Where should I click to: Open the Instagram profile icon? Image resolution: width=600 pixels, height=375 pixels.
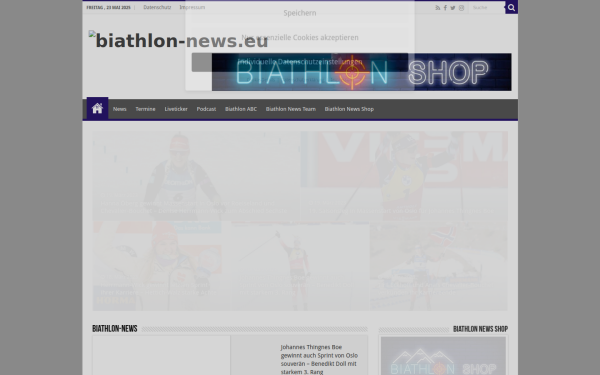(x=461, y=8)
